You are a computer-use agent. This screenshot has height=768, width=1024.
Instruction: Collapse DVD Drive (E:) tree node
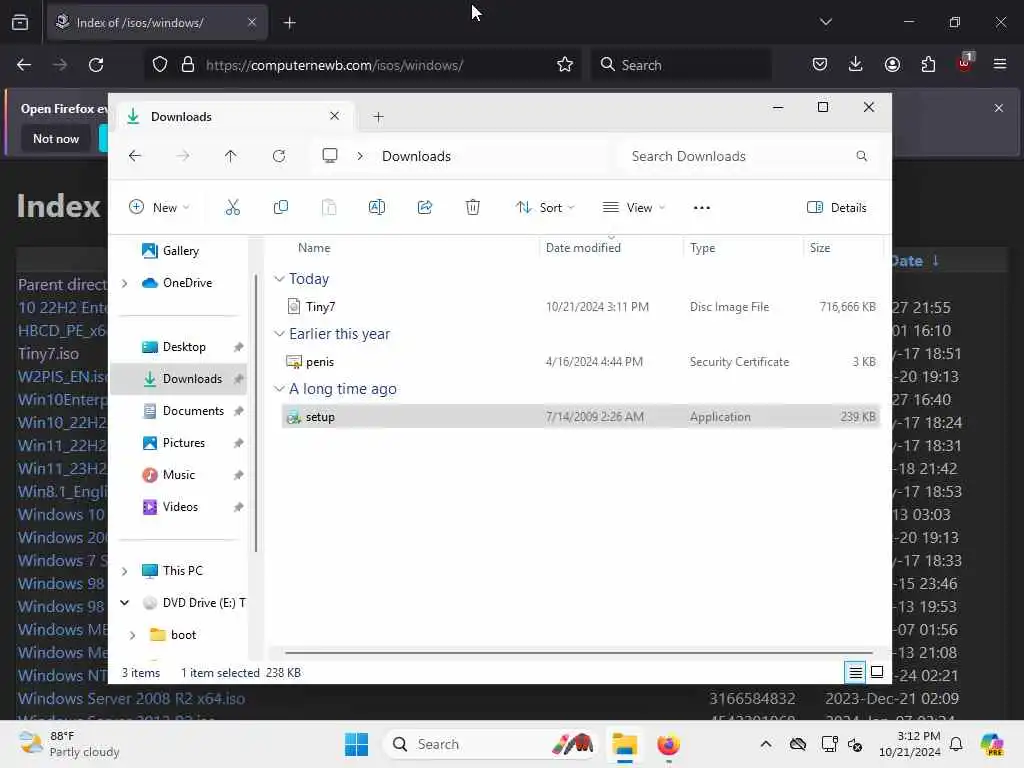[125, 603]
